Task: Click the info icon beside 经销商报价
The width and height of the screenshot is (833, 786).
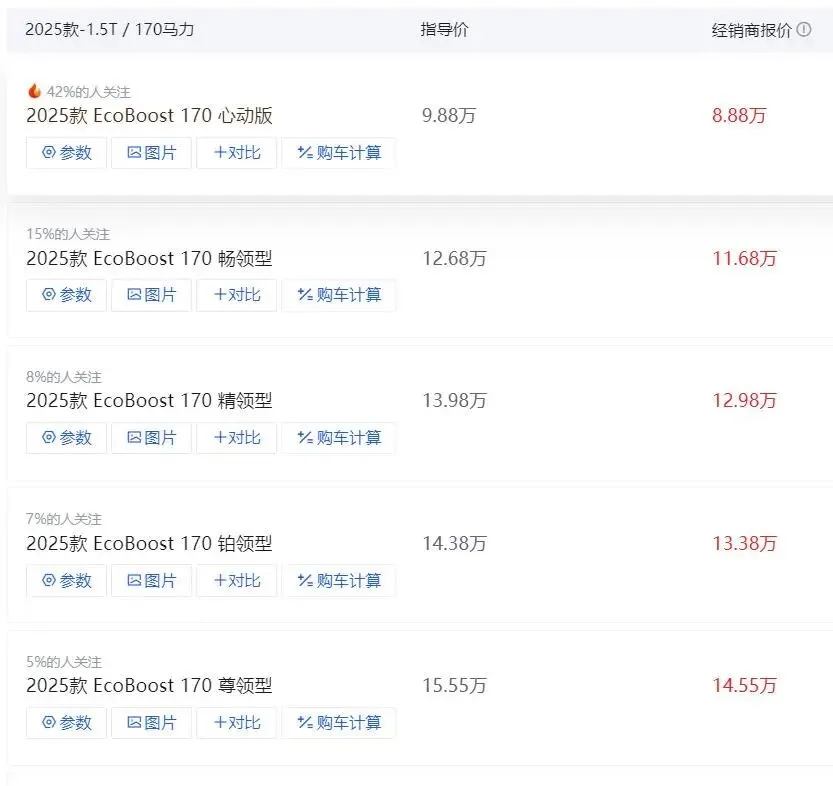Action: [x=804, y=30]
